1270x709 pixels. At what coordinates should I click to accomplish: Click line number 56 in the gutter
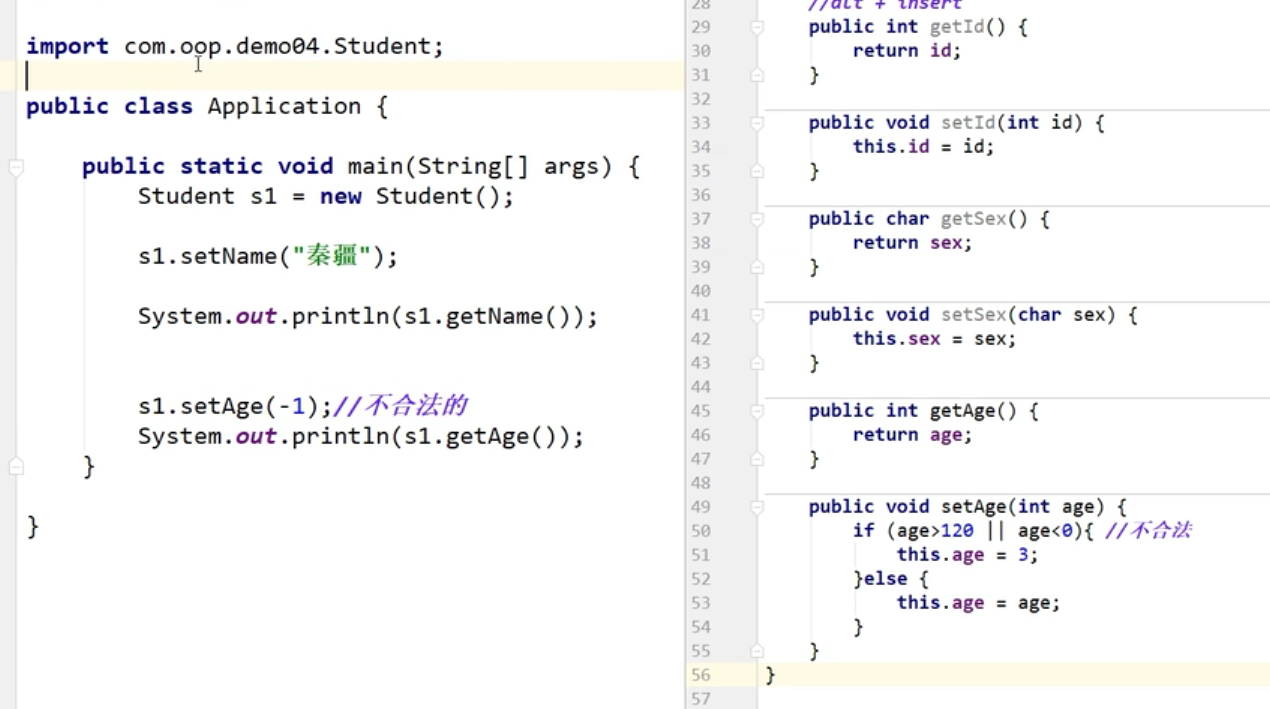[x=700, y=675]
